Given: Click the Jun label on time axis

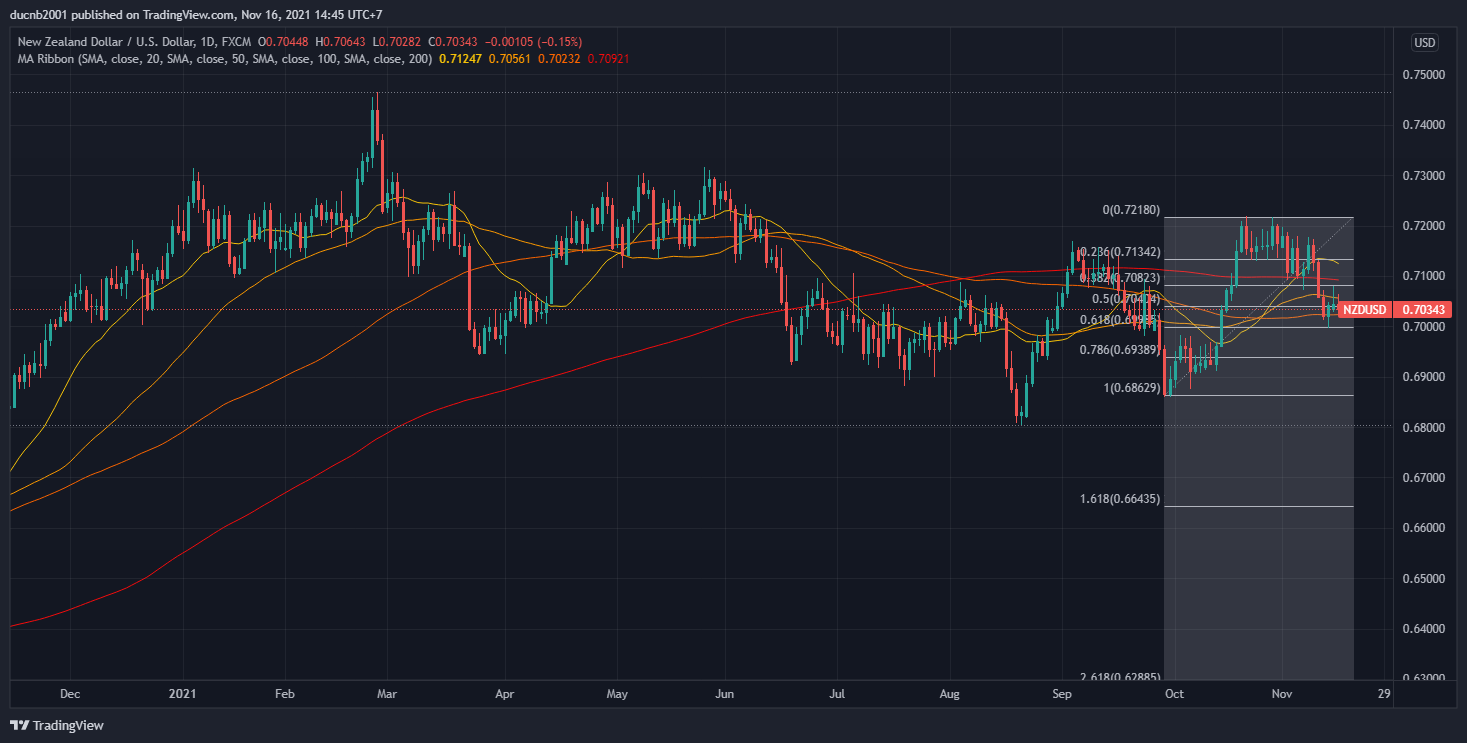Looking at the screenshot, I should coord(725,693).
